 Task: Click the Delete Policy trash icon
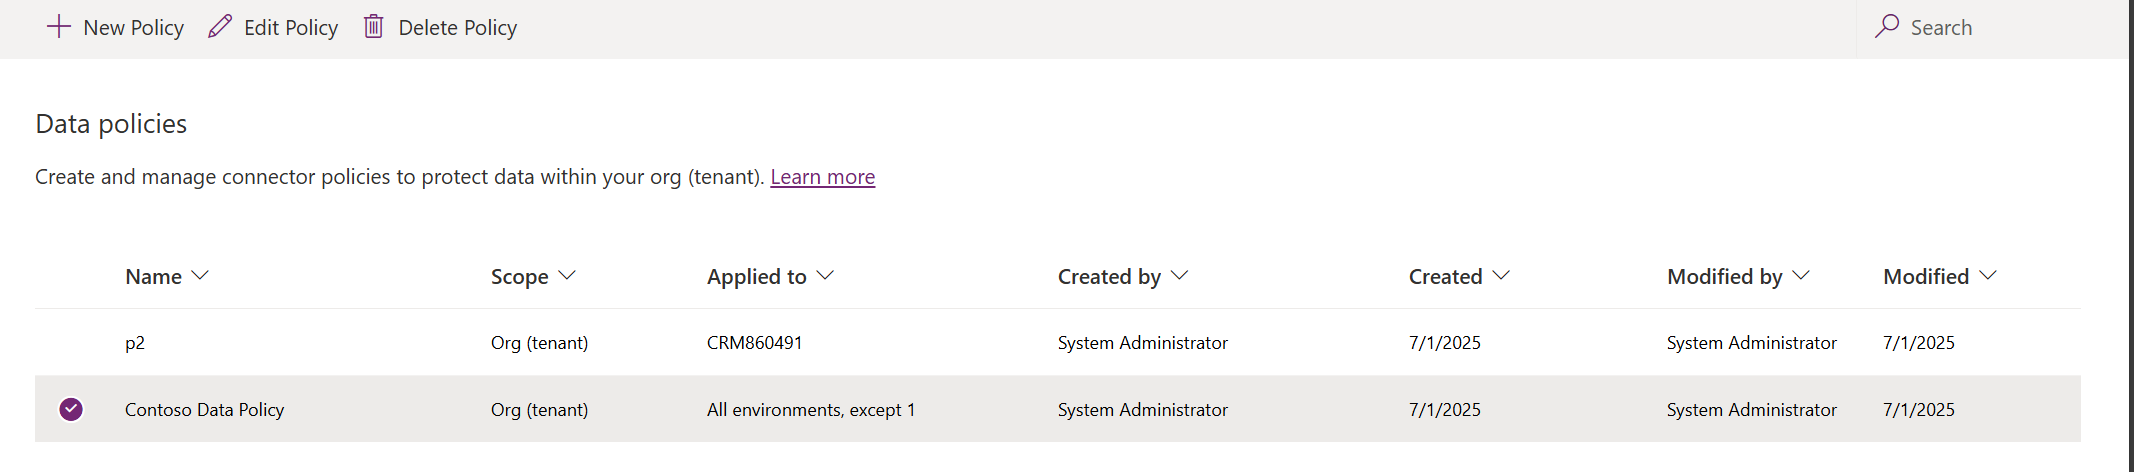373,27
